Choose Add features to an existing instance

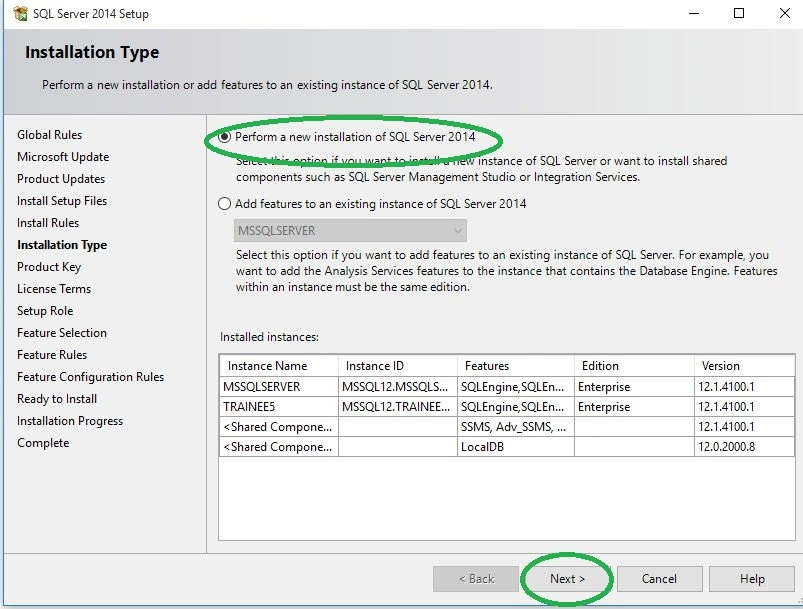tap(224, 204)
